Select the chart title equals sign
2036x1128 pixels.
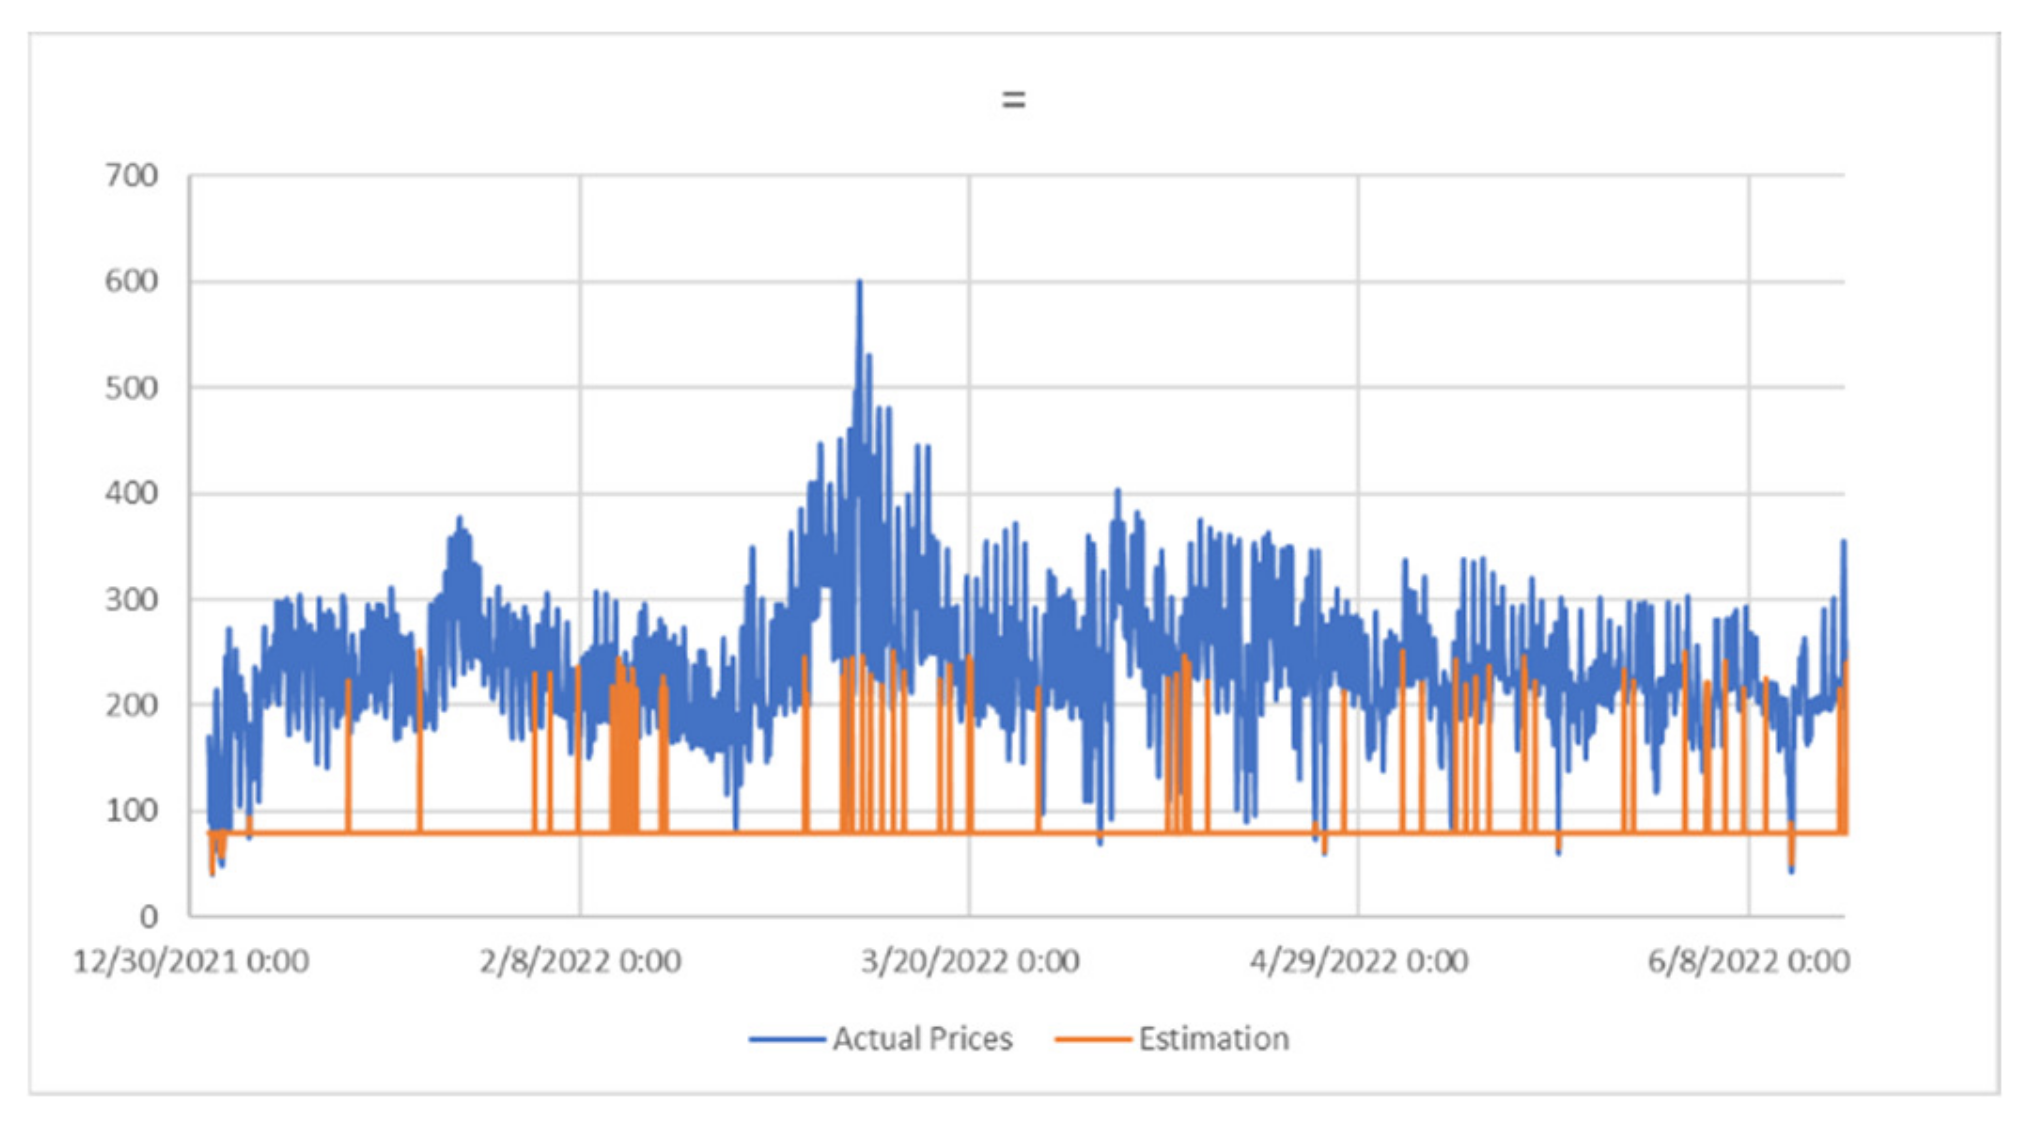click(1013, 100)
